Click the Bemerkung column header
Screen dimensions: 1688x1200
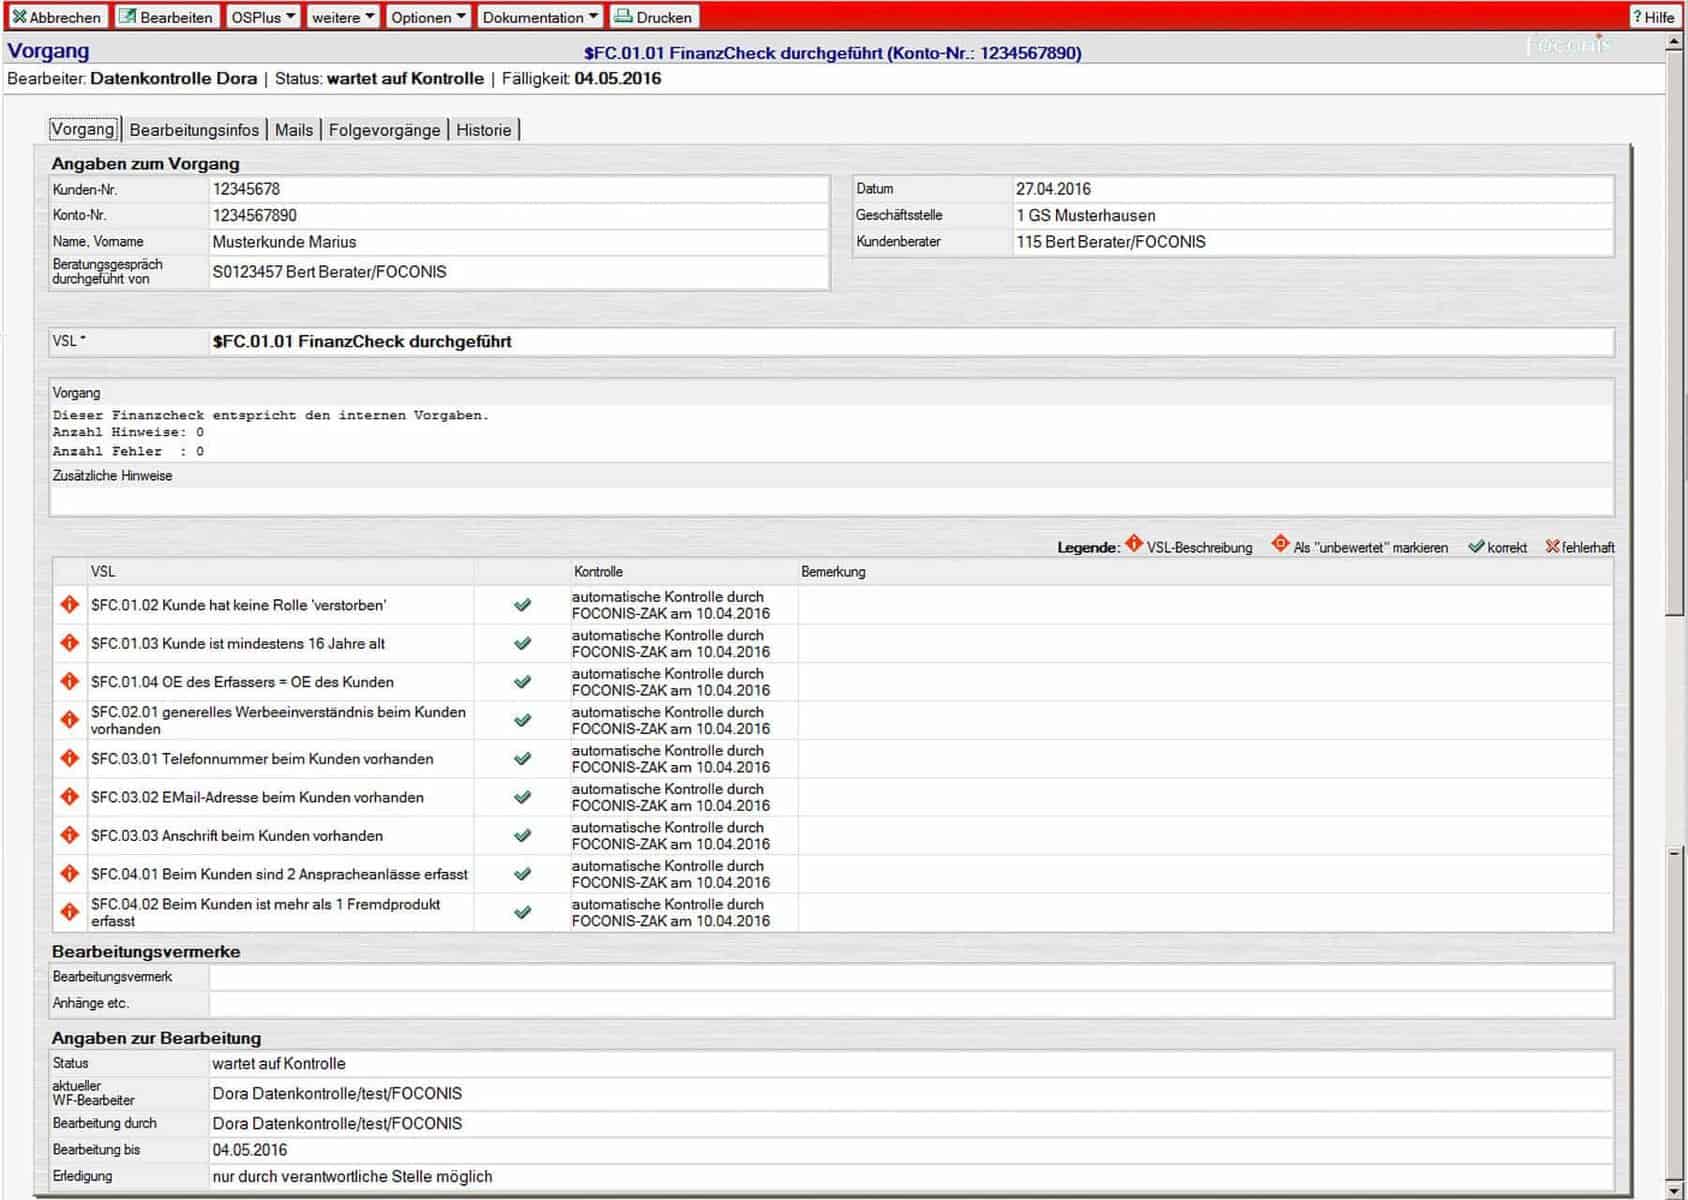point(833,572)
